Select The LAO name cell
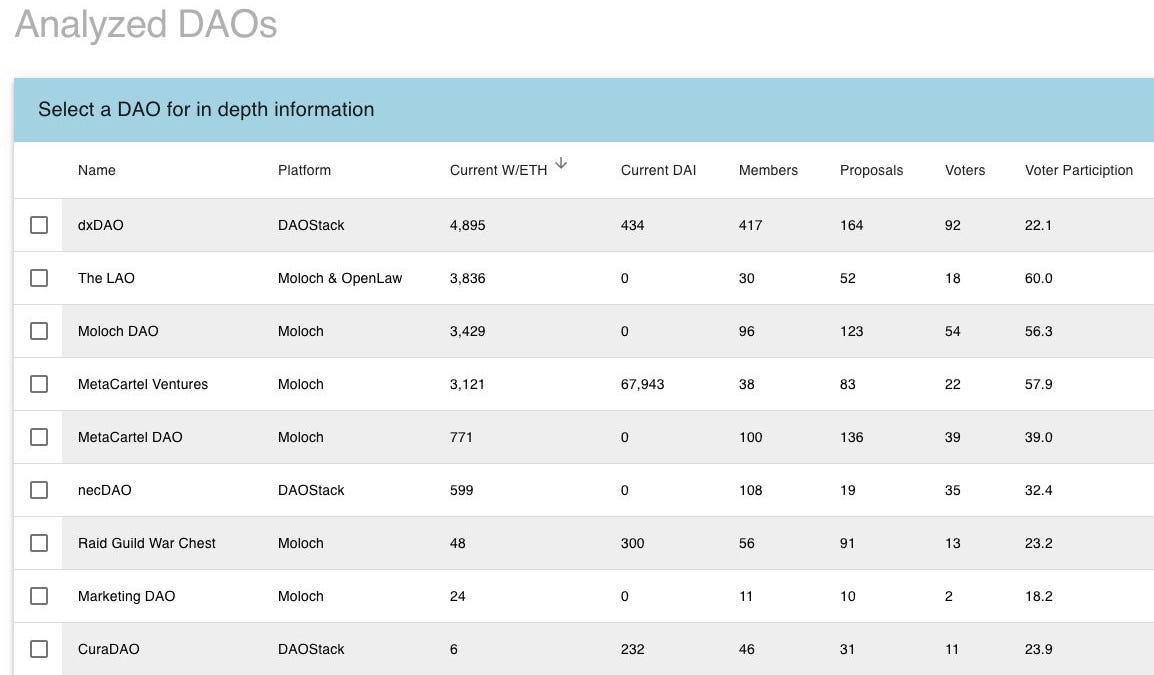Image resolution: width=1154 pixels, height=675 pixels. tap(106, 278)
